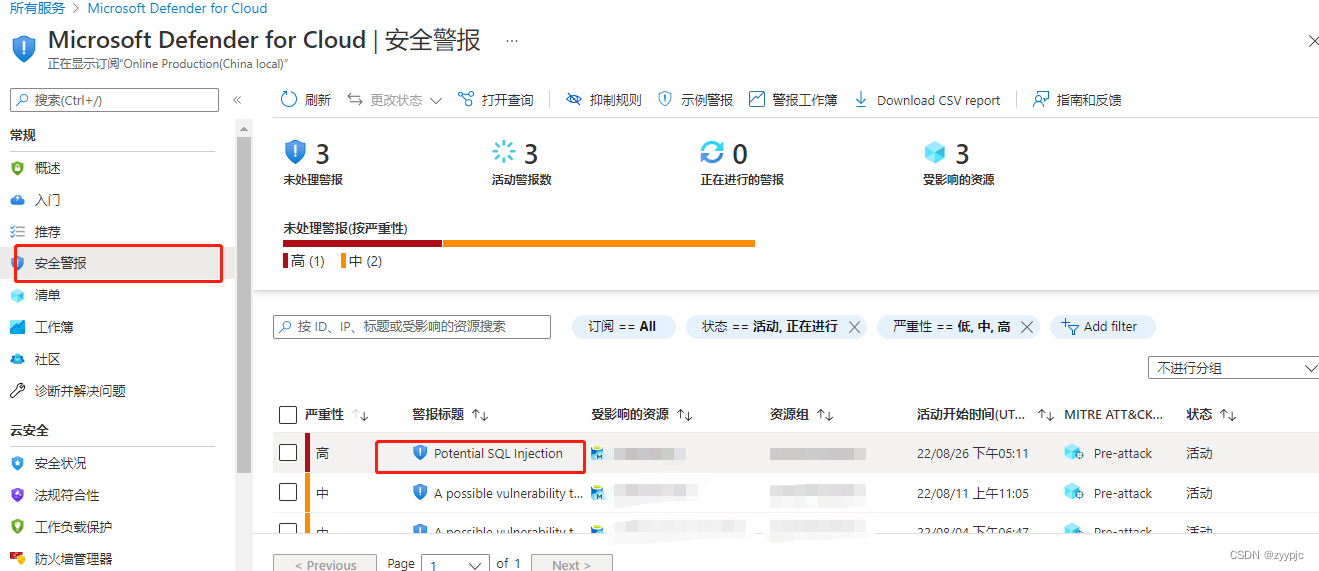
Task: Click the orange medium-severity bar segment
Action: click(x=599, y=243)
